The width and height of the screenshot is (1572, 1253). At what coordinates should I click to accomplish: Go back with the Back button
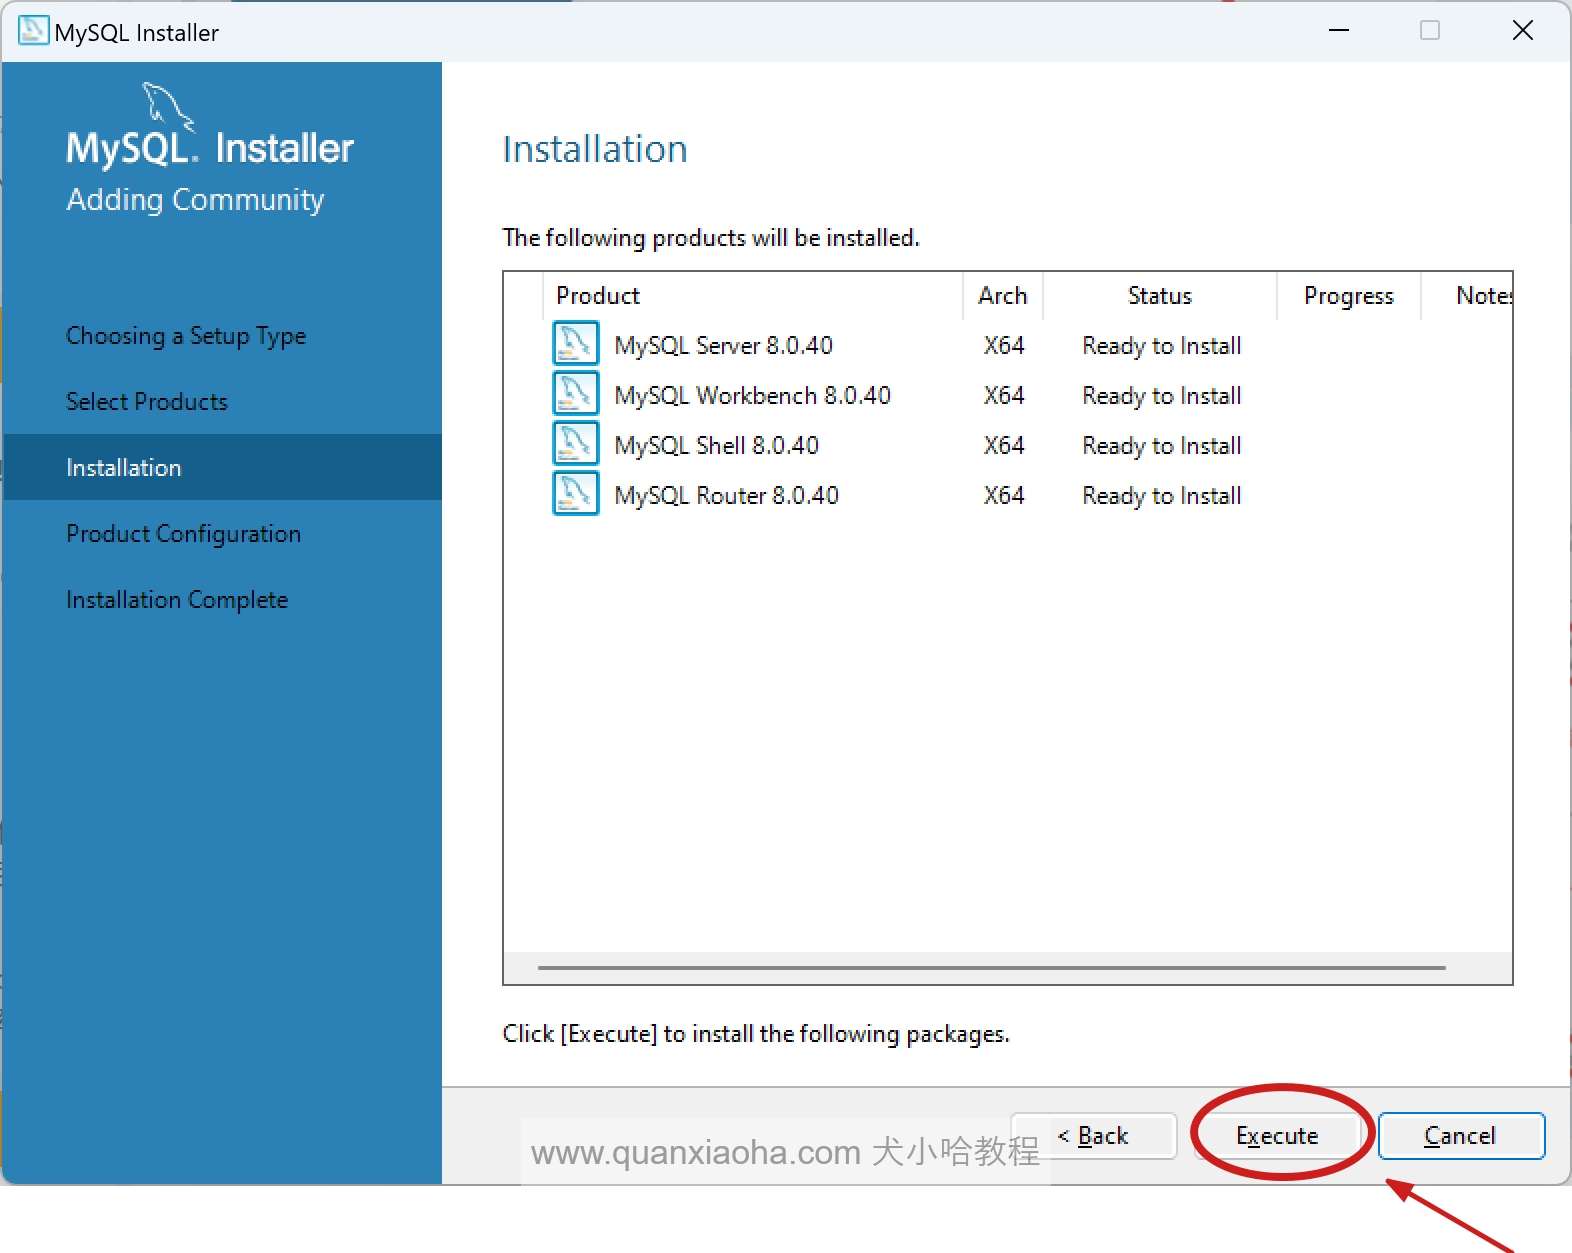1094,1136
